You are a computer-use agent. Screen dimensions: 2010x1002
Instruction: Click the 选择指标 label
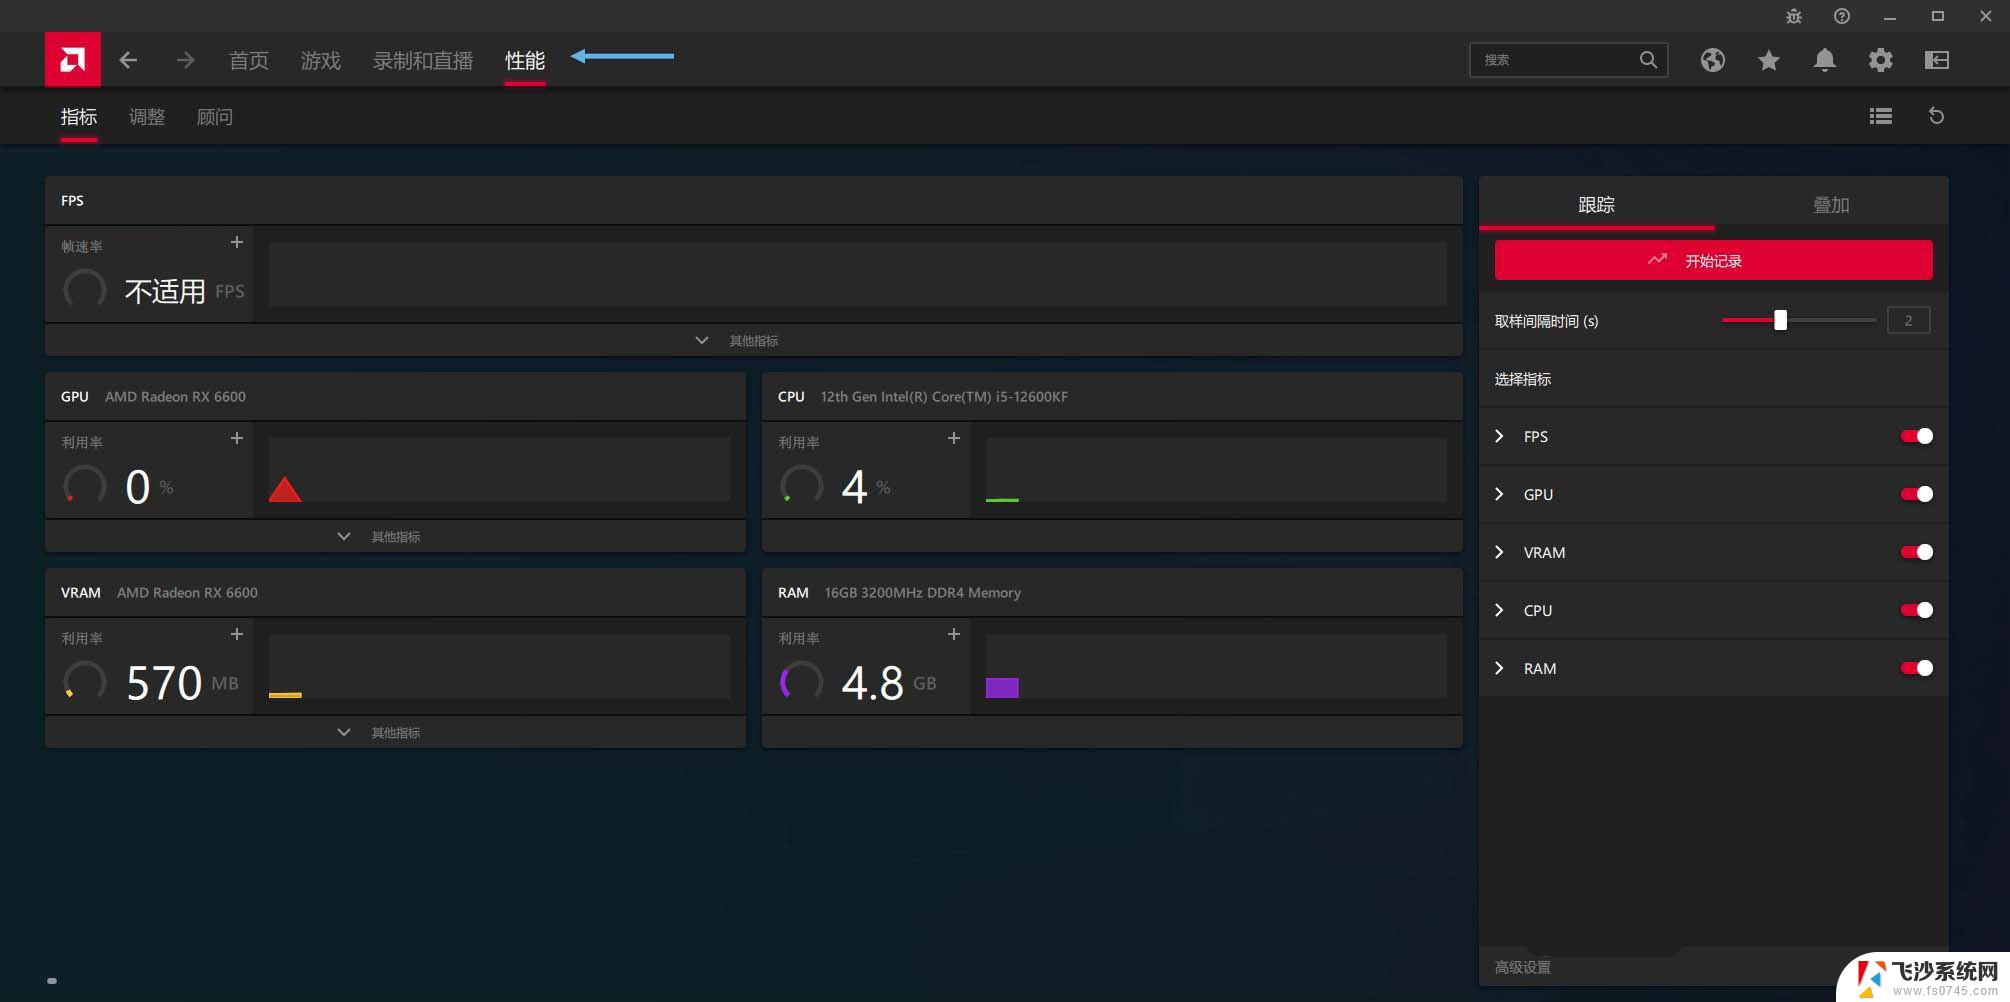pyautogui.click(x=1523, y=379)
